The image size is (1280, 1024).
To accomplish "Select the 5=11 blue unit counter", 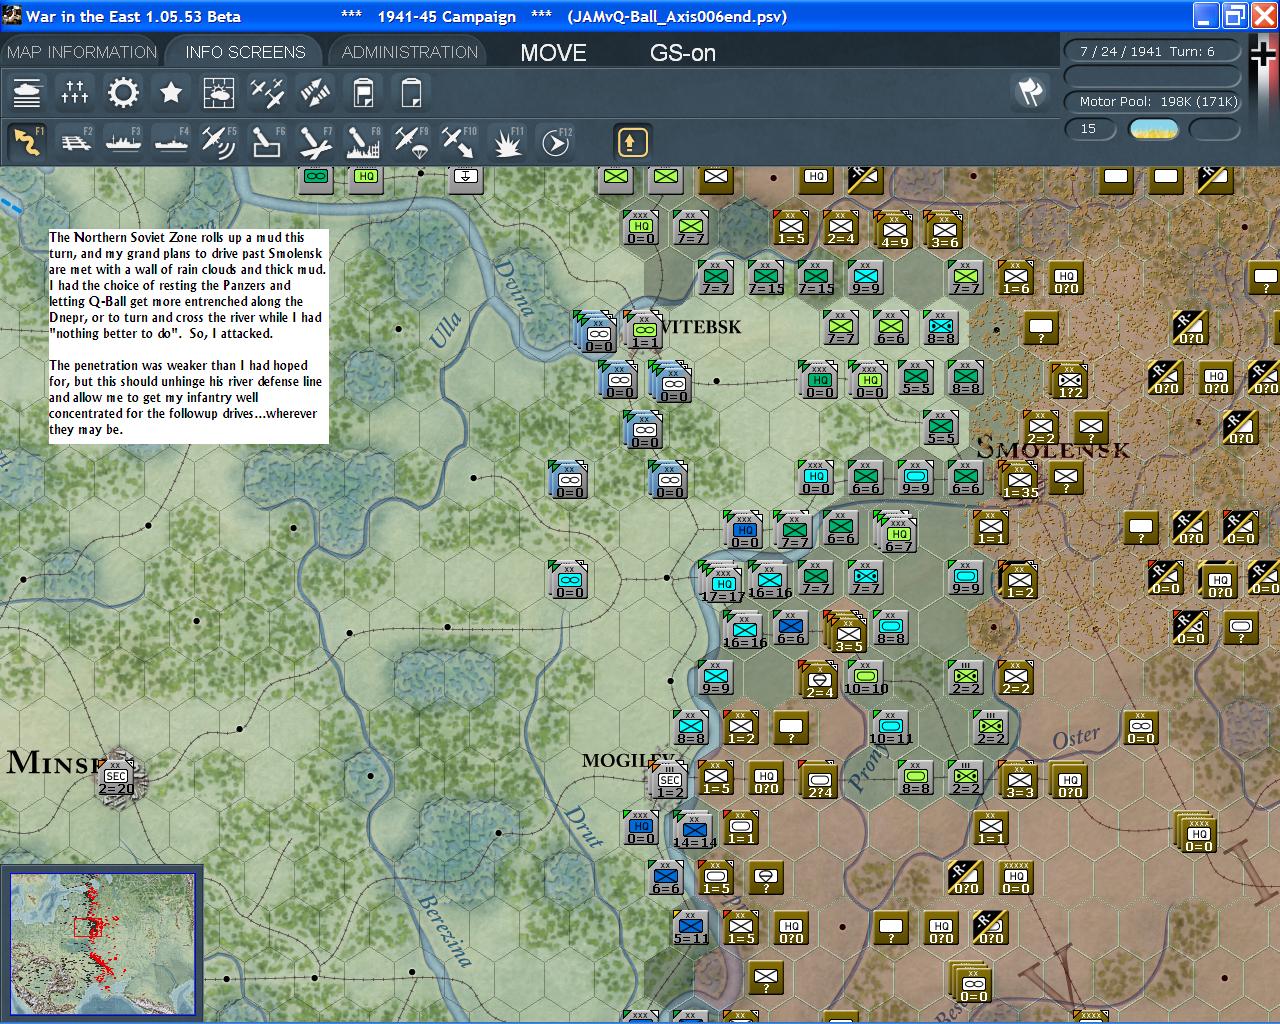I will point(691,927).
